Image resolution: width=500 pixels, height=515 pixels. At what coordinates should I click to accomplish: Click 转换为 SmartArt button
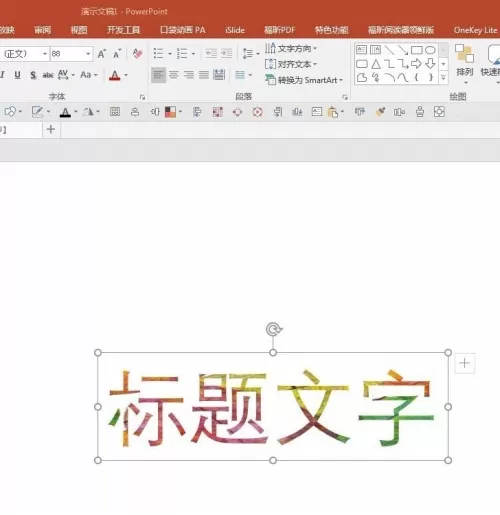click(x=304, y=80)
